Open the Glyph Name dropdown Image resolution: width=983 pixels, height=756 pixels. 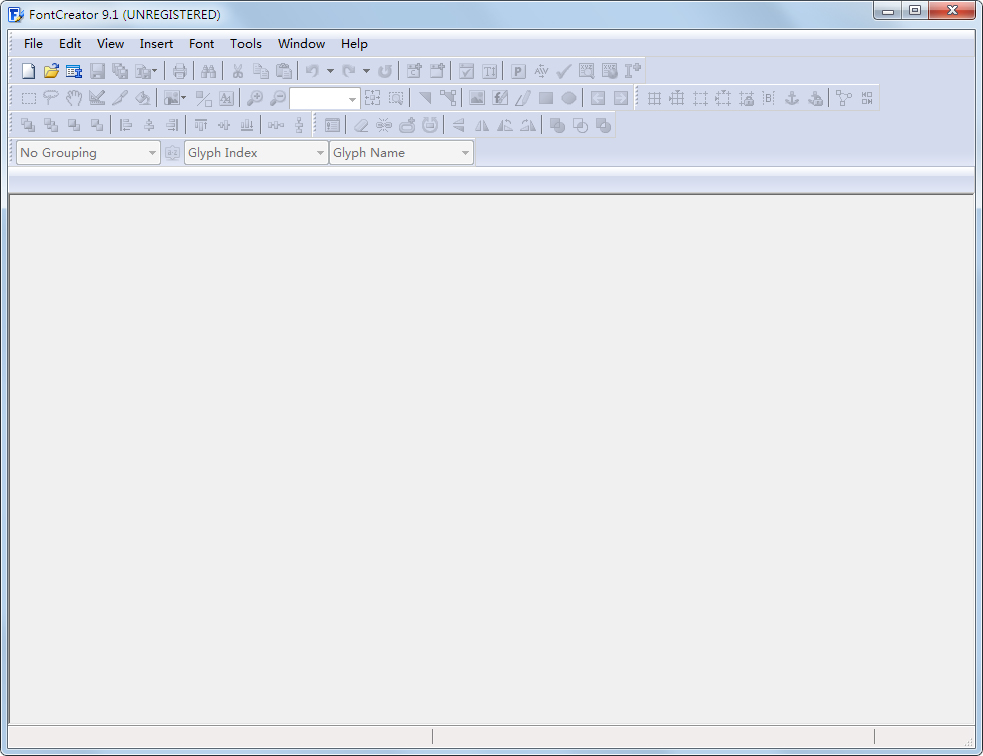pyautogui.click(x=464, y=152)
